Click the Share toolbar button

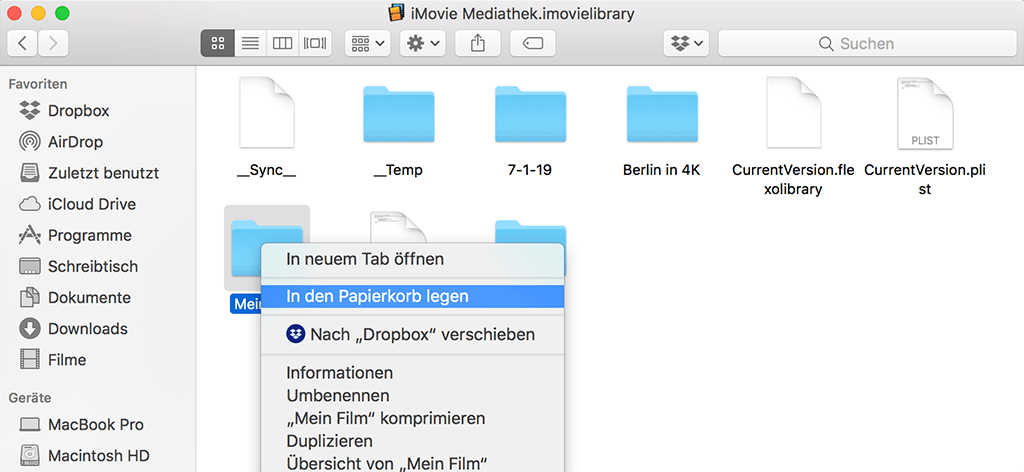pyautogui.click(x=477, y=44)
